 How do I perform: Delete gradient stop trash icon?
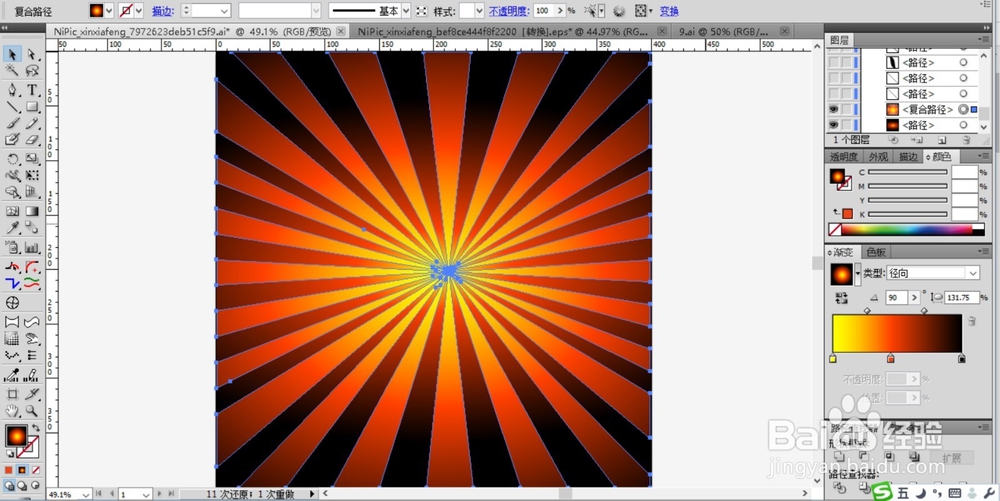(972, 321)
